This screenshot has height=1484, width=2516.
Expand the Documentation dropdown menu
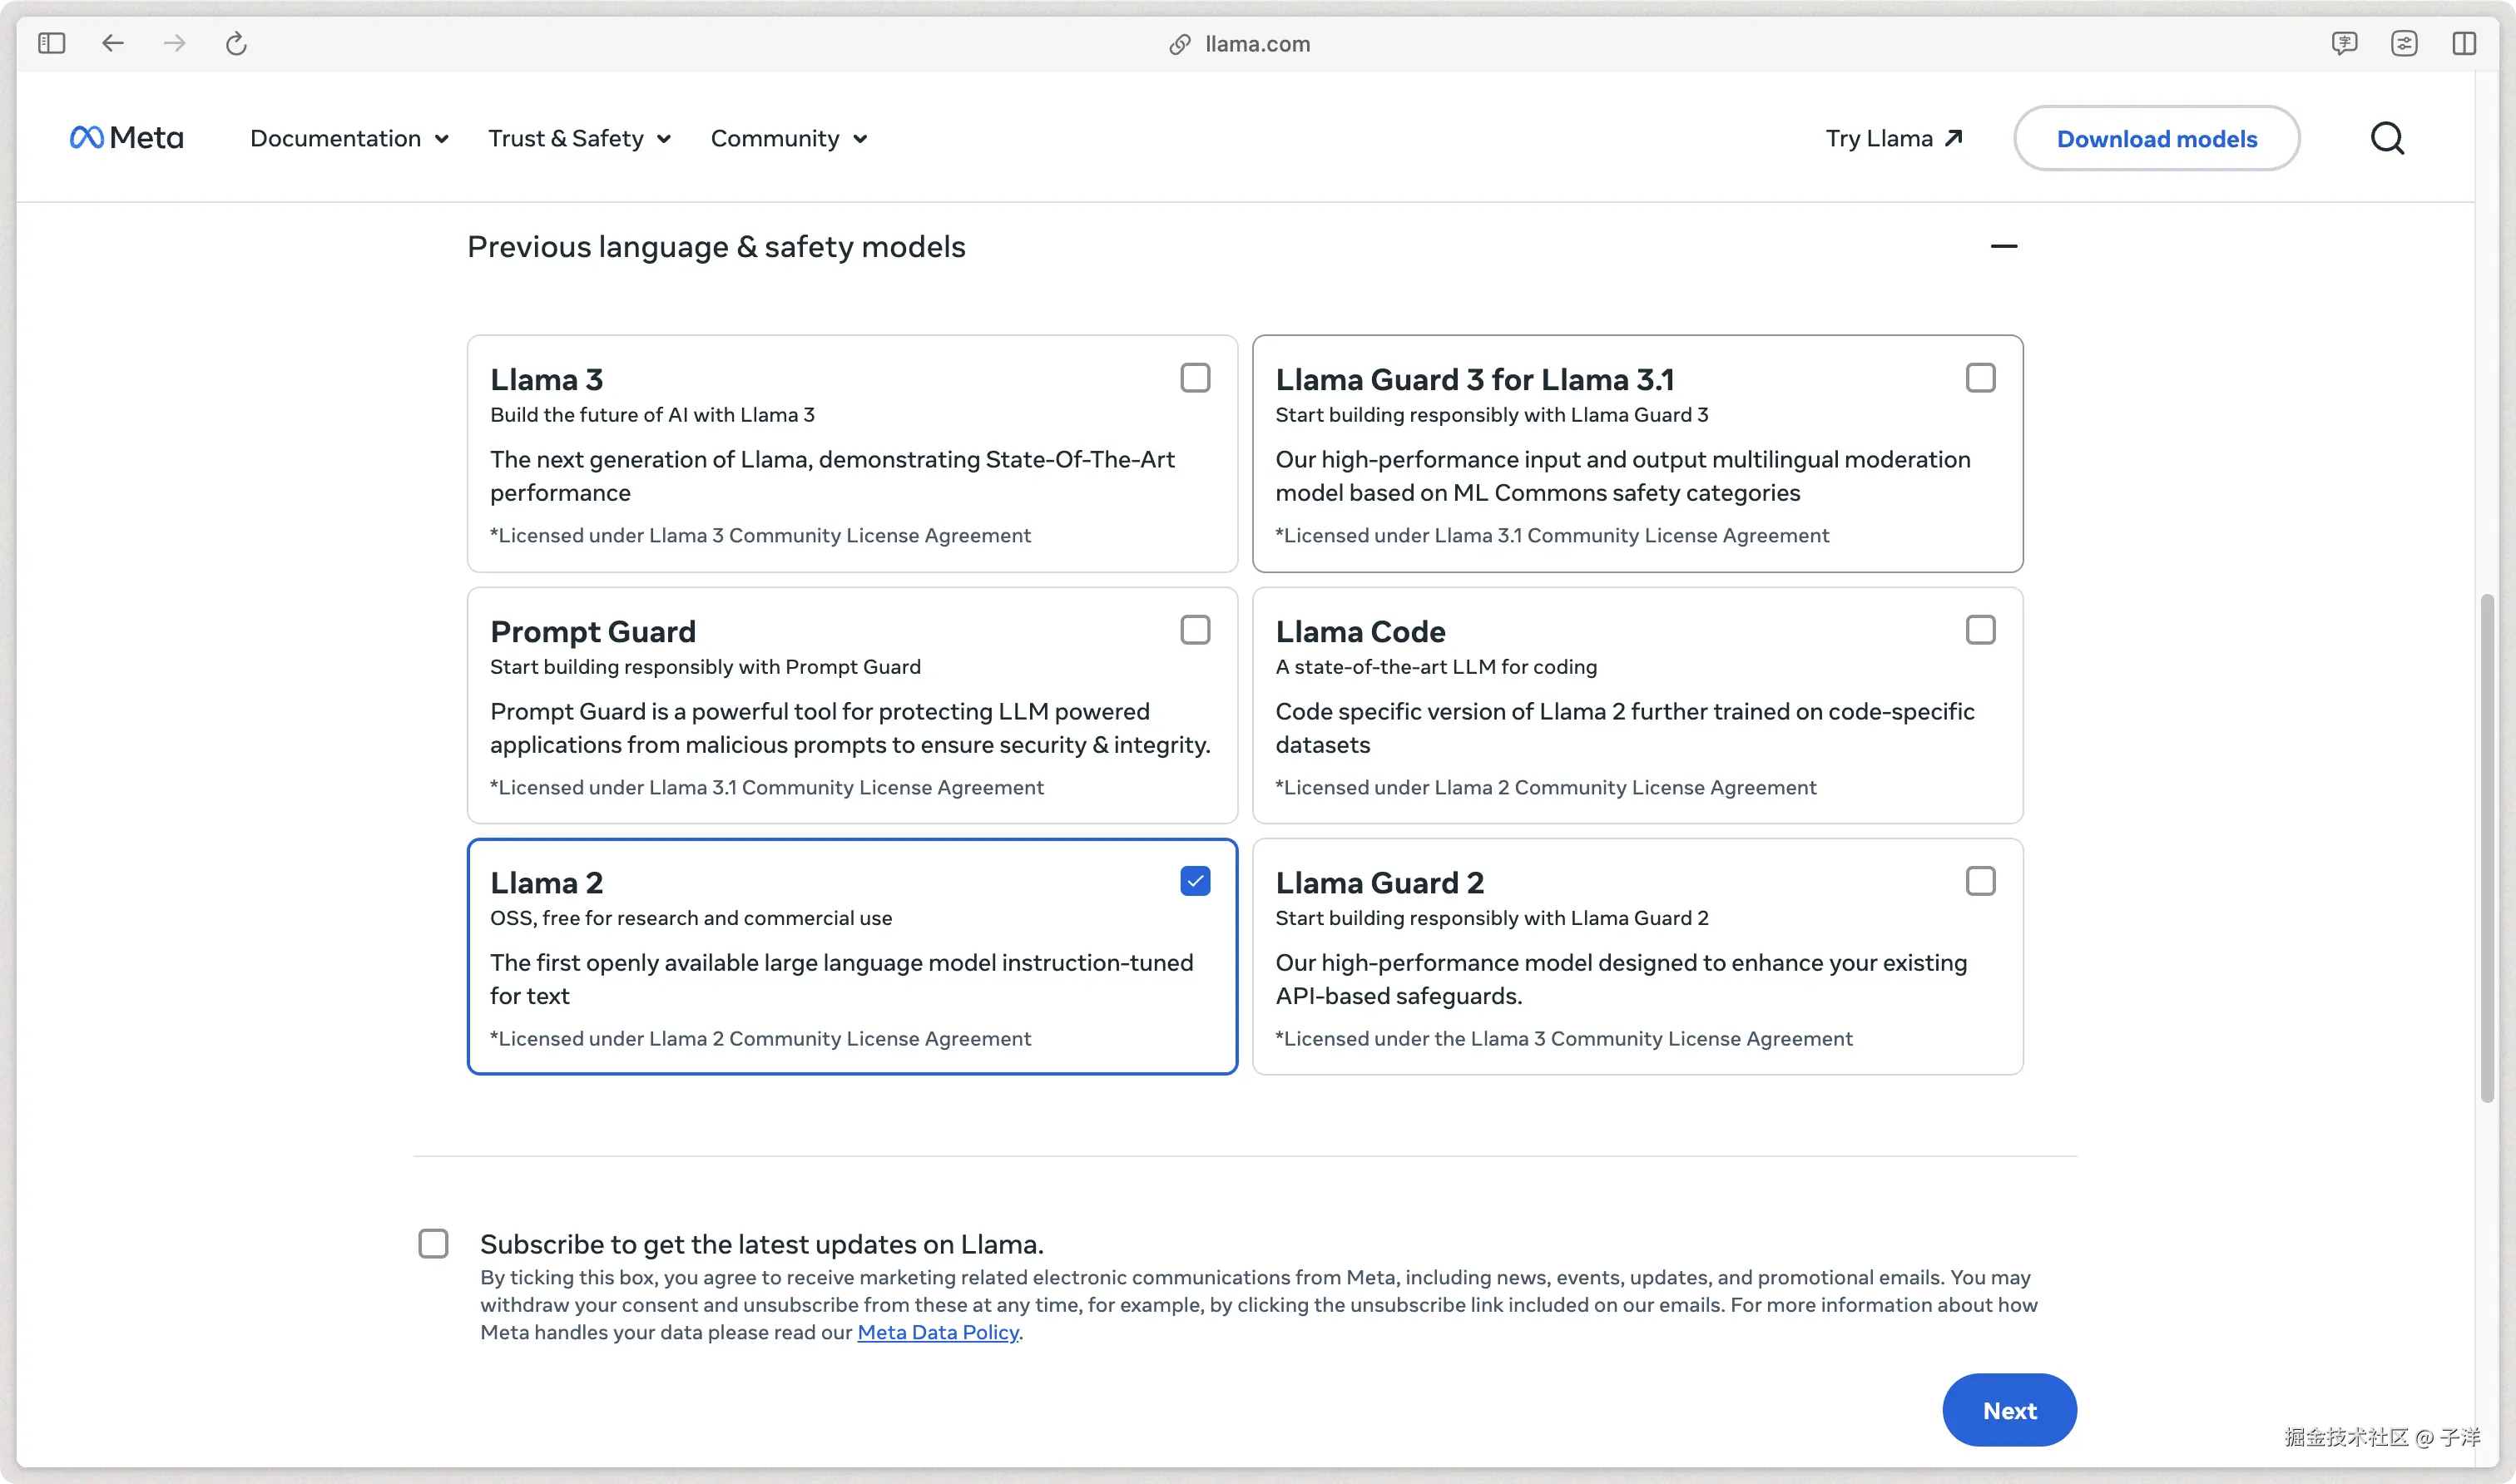pos(349,138)
